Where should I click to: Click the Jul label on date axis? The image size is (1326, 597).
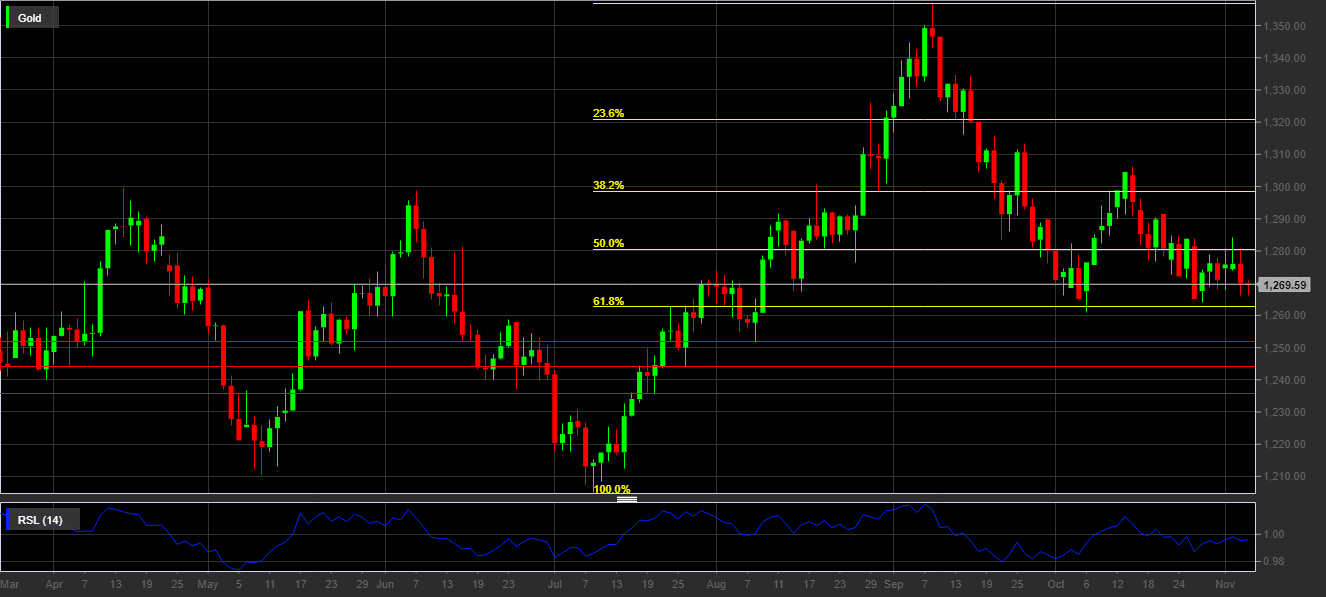552,583
